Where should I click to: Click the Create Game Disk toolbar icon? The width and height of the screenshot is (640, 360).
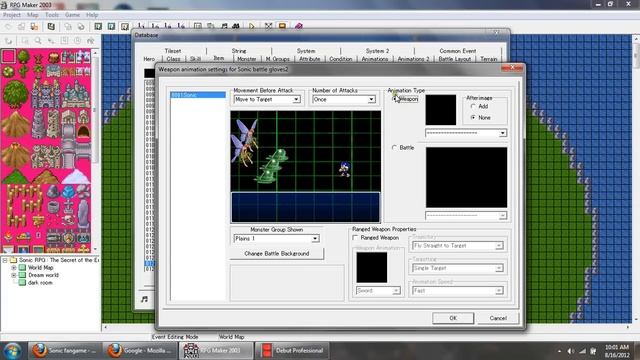[x=51, y=27]
